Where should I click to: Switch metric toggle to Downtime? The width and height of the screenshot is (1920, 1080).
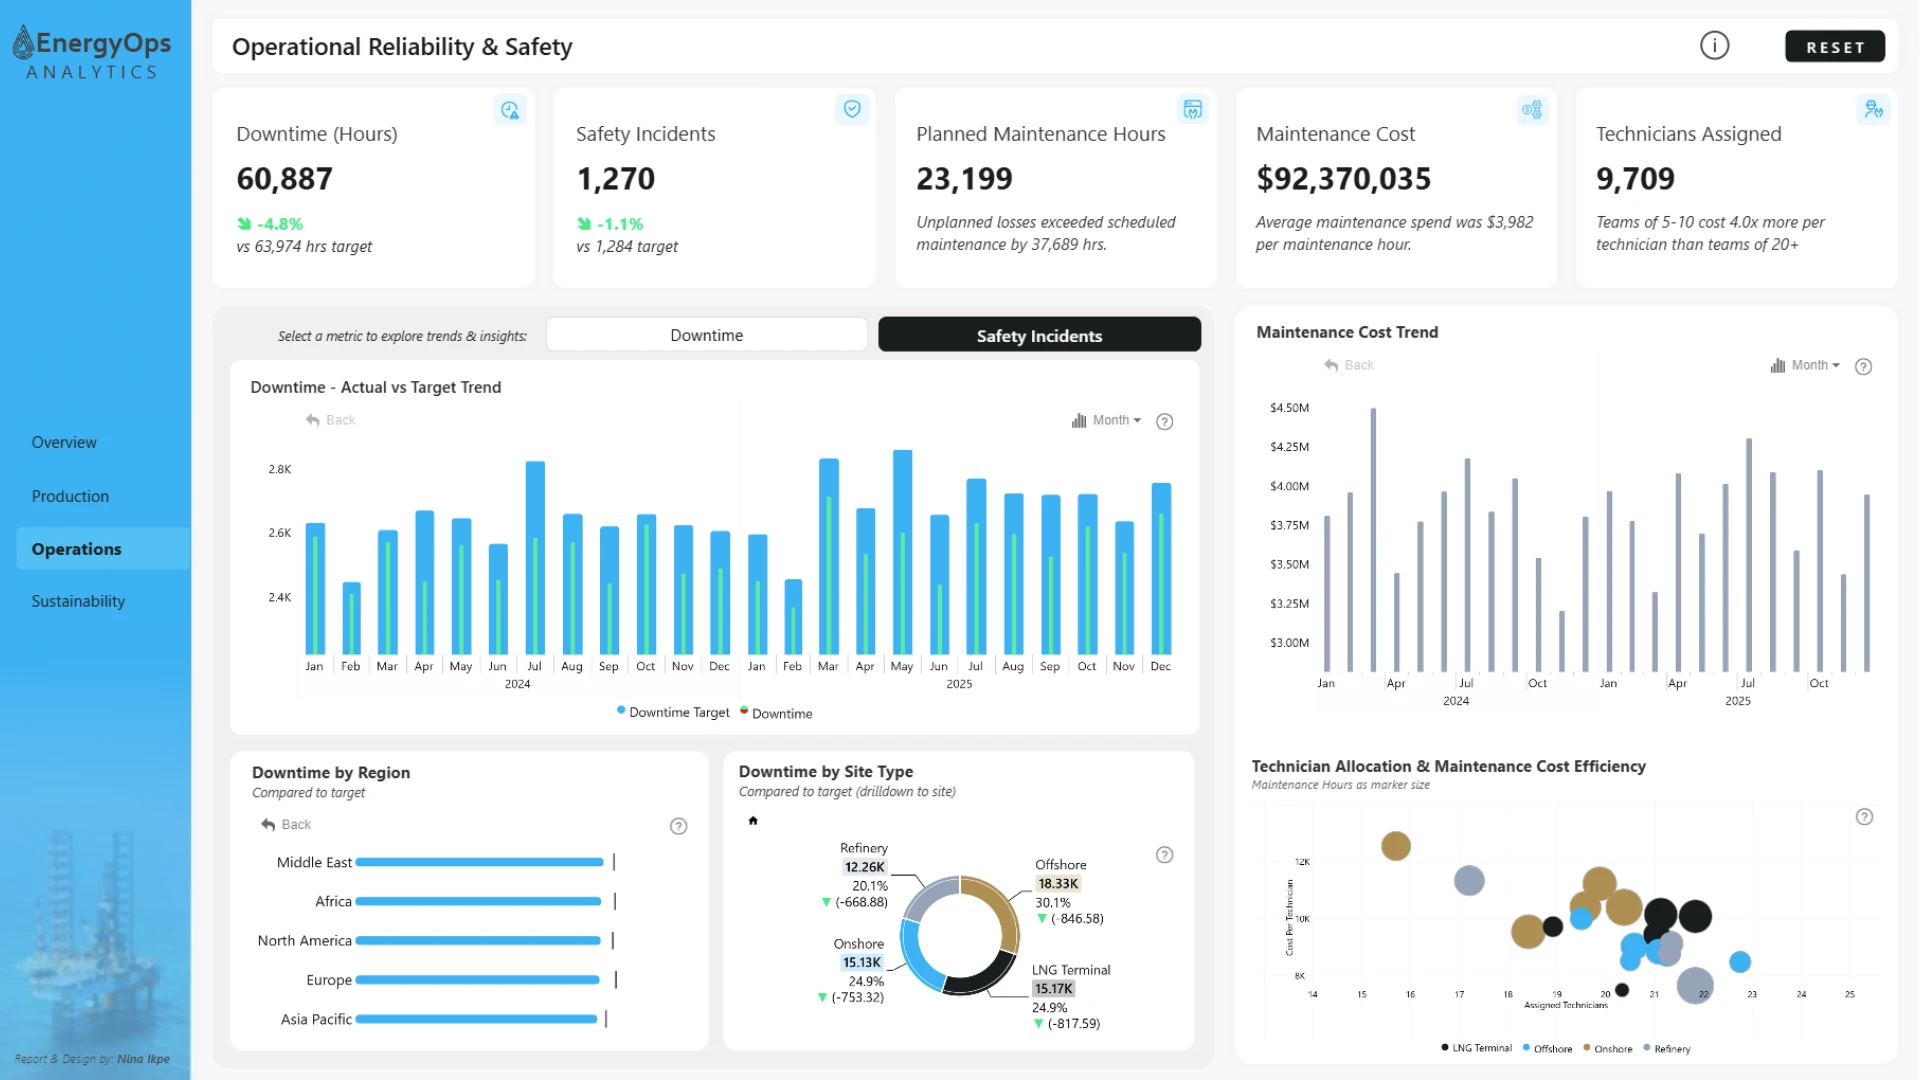(706, 335)
